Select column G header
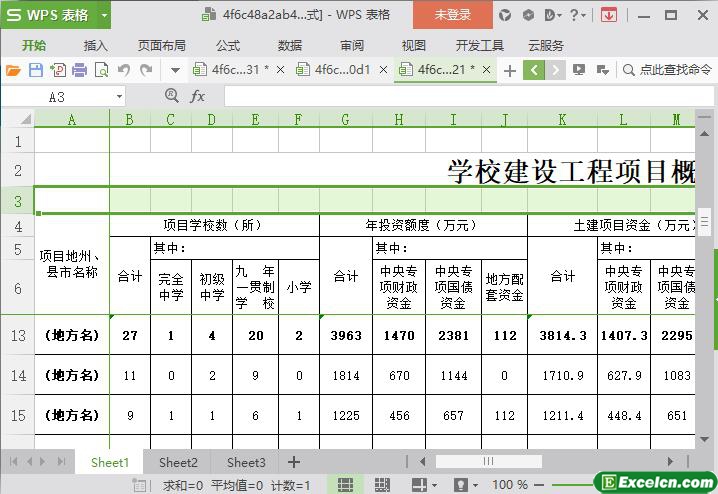 coord(346,120)
